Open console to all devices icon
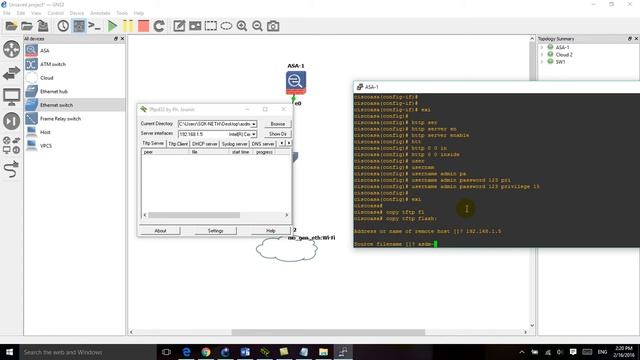Image resolution: width=640 pixels, height=360 pixels. click(94, 26)
